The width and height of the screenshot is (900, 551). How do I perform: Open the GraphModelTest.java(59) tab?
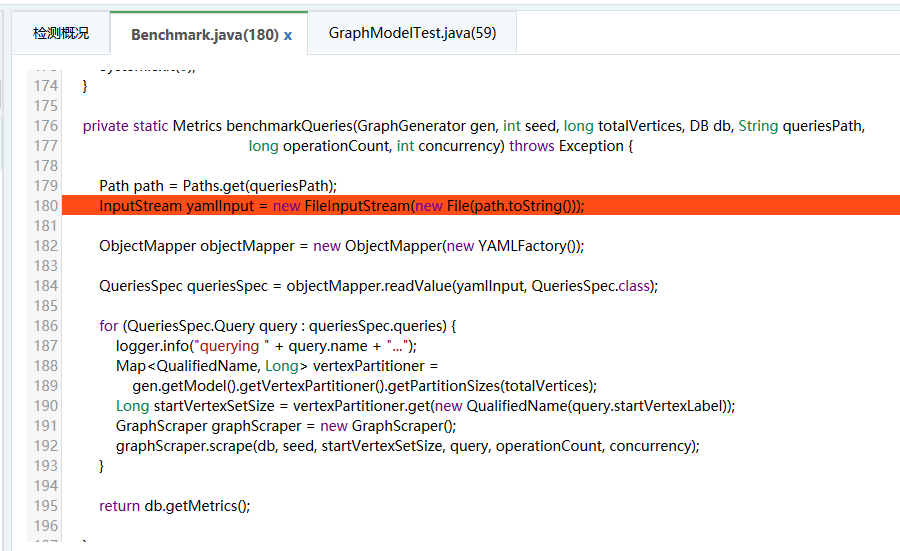coord(412,33)
